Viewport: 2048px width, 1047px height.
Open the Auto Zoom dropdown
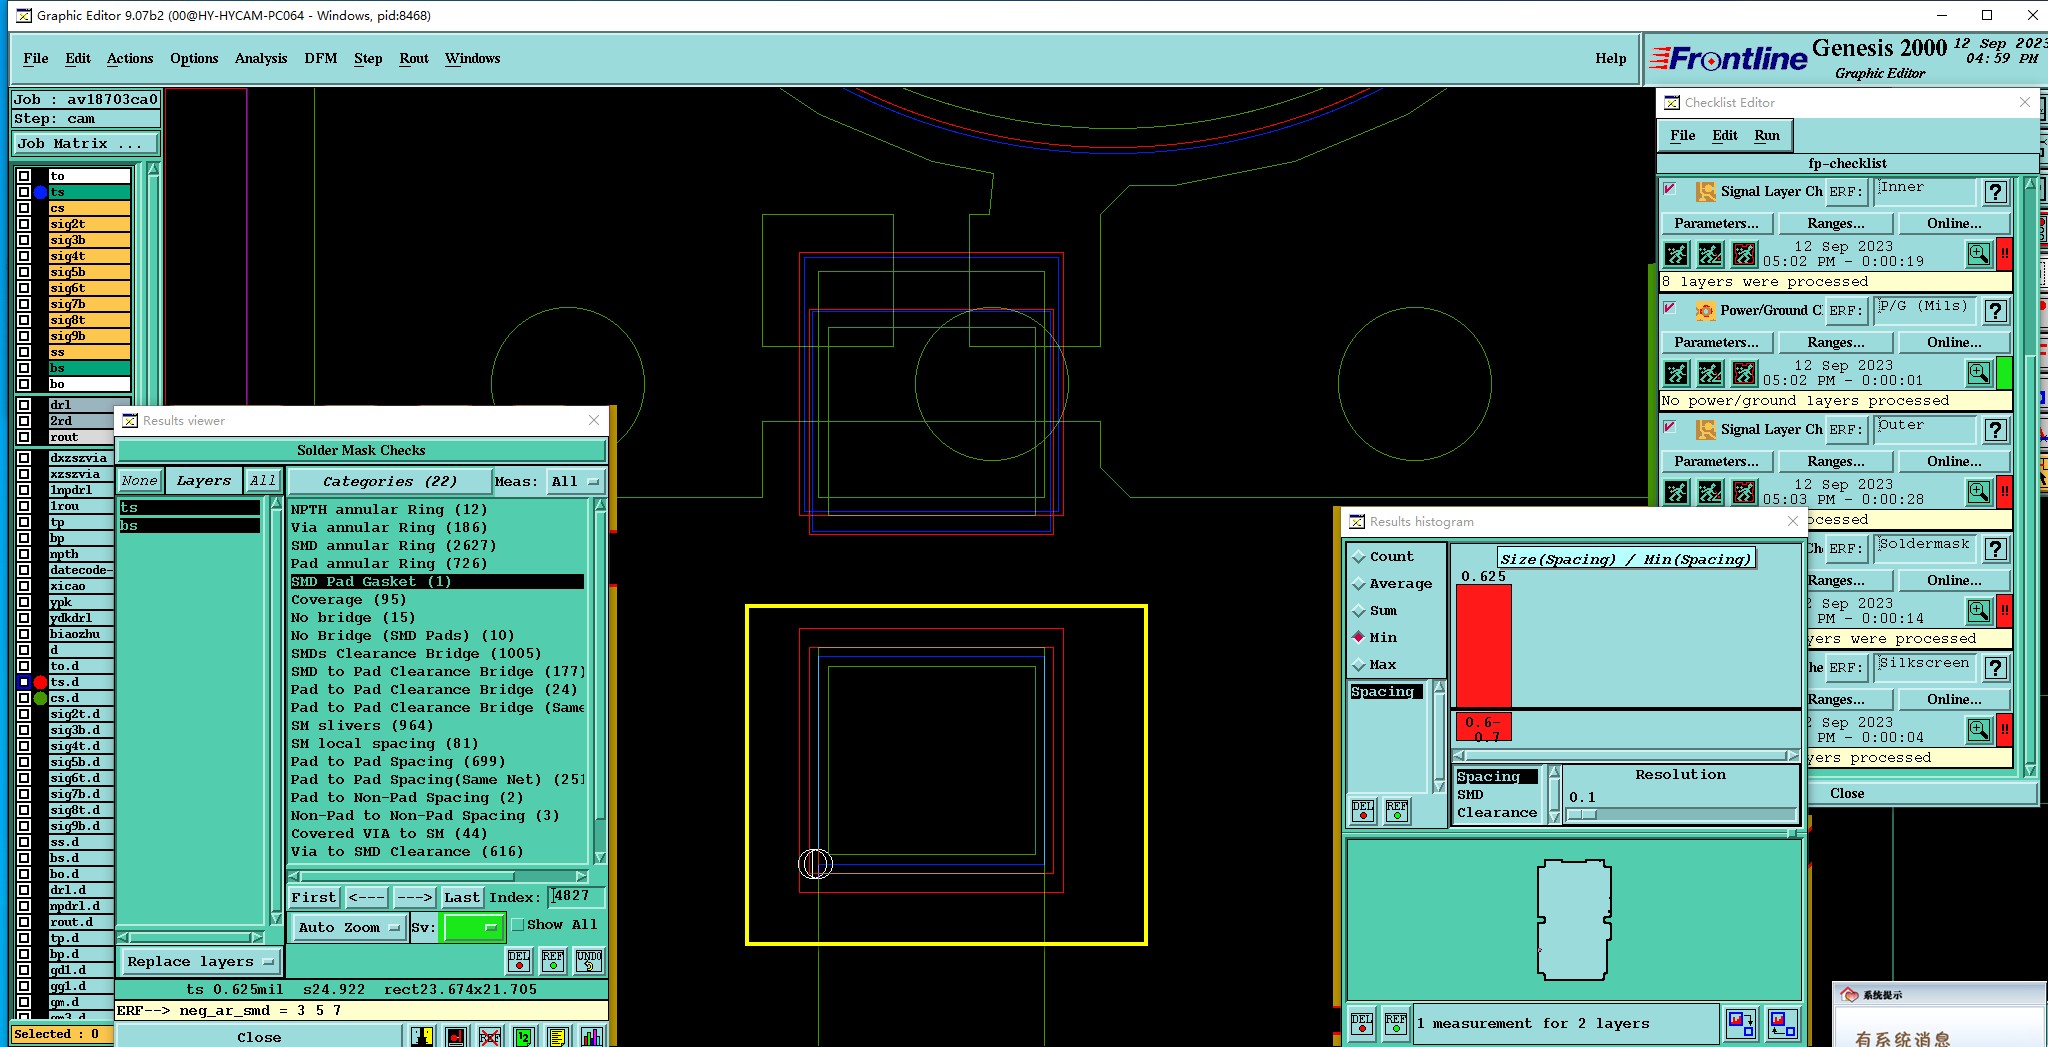(349, 928)
